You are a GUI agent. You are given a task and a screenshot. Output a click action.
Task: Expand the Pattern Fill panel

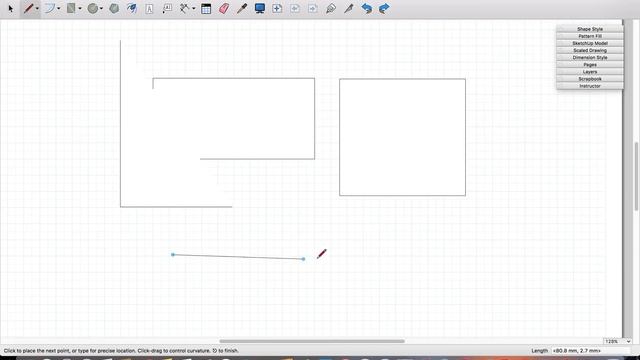[x=590, y=36]
